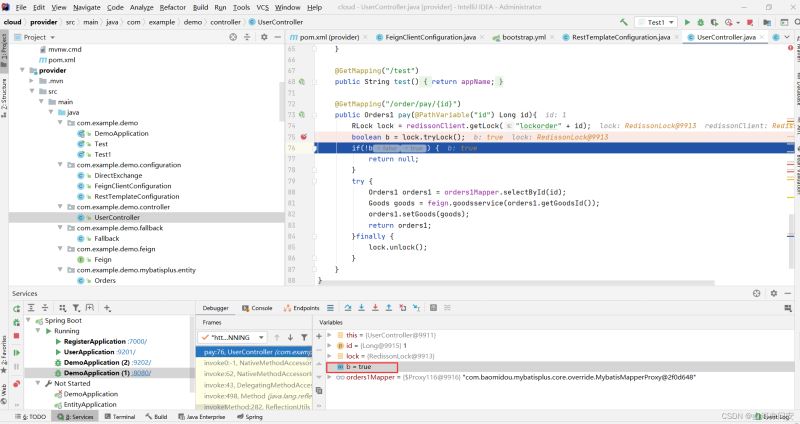Click the Debug bug icon in the top toolbar
Viewport: 800px width, 424px height.
[699, 21]
